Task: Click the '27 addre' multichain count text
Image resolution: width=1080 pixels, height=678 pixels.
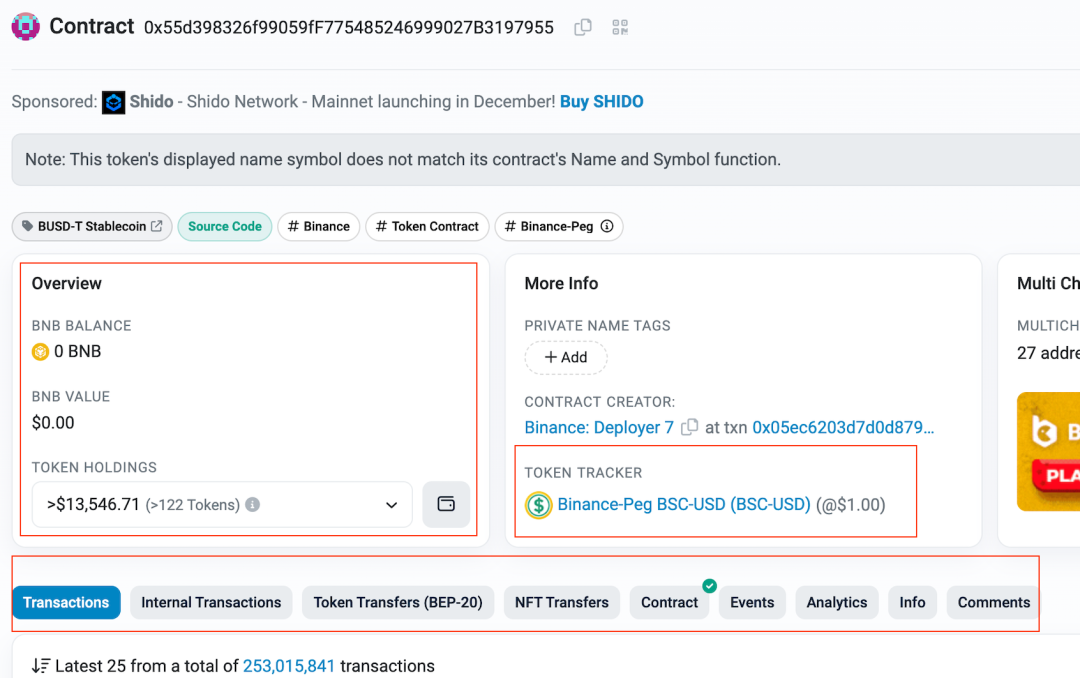Action: 1048,353
